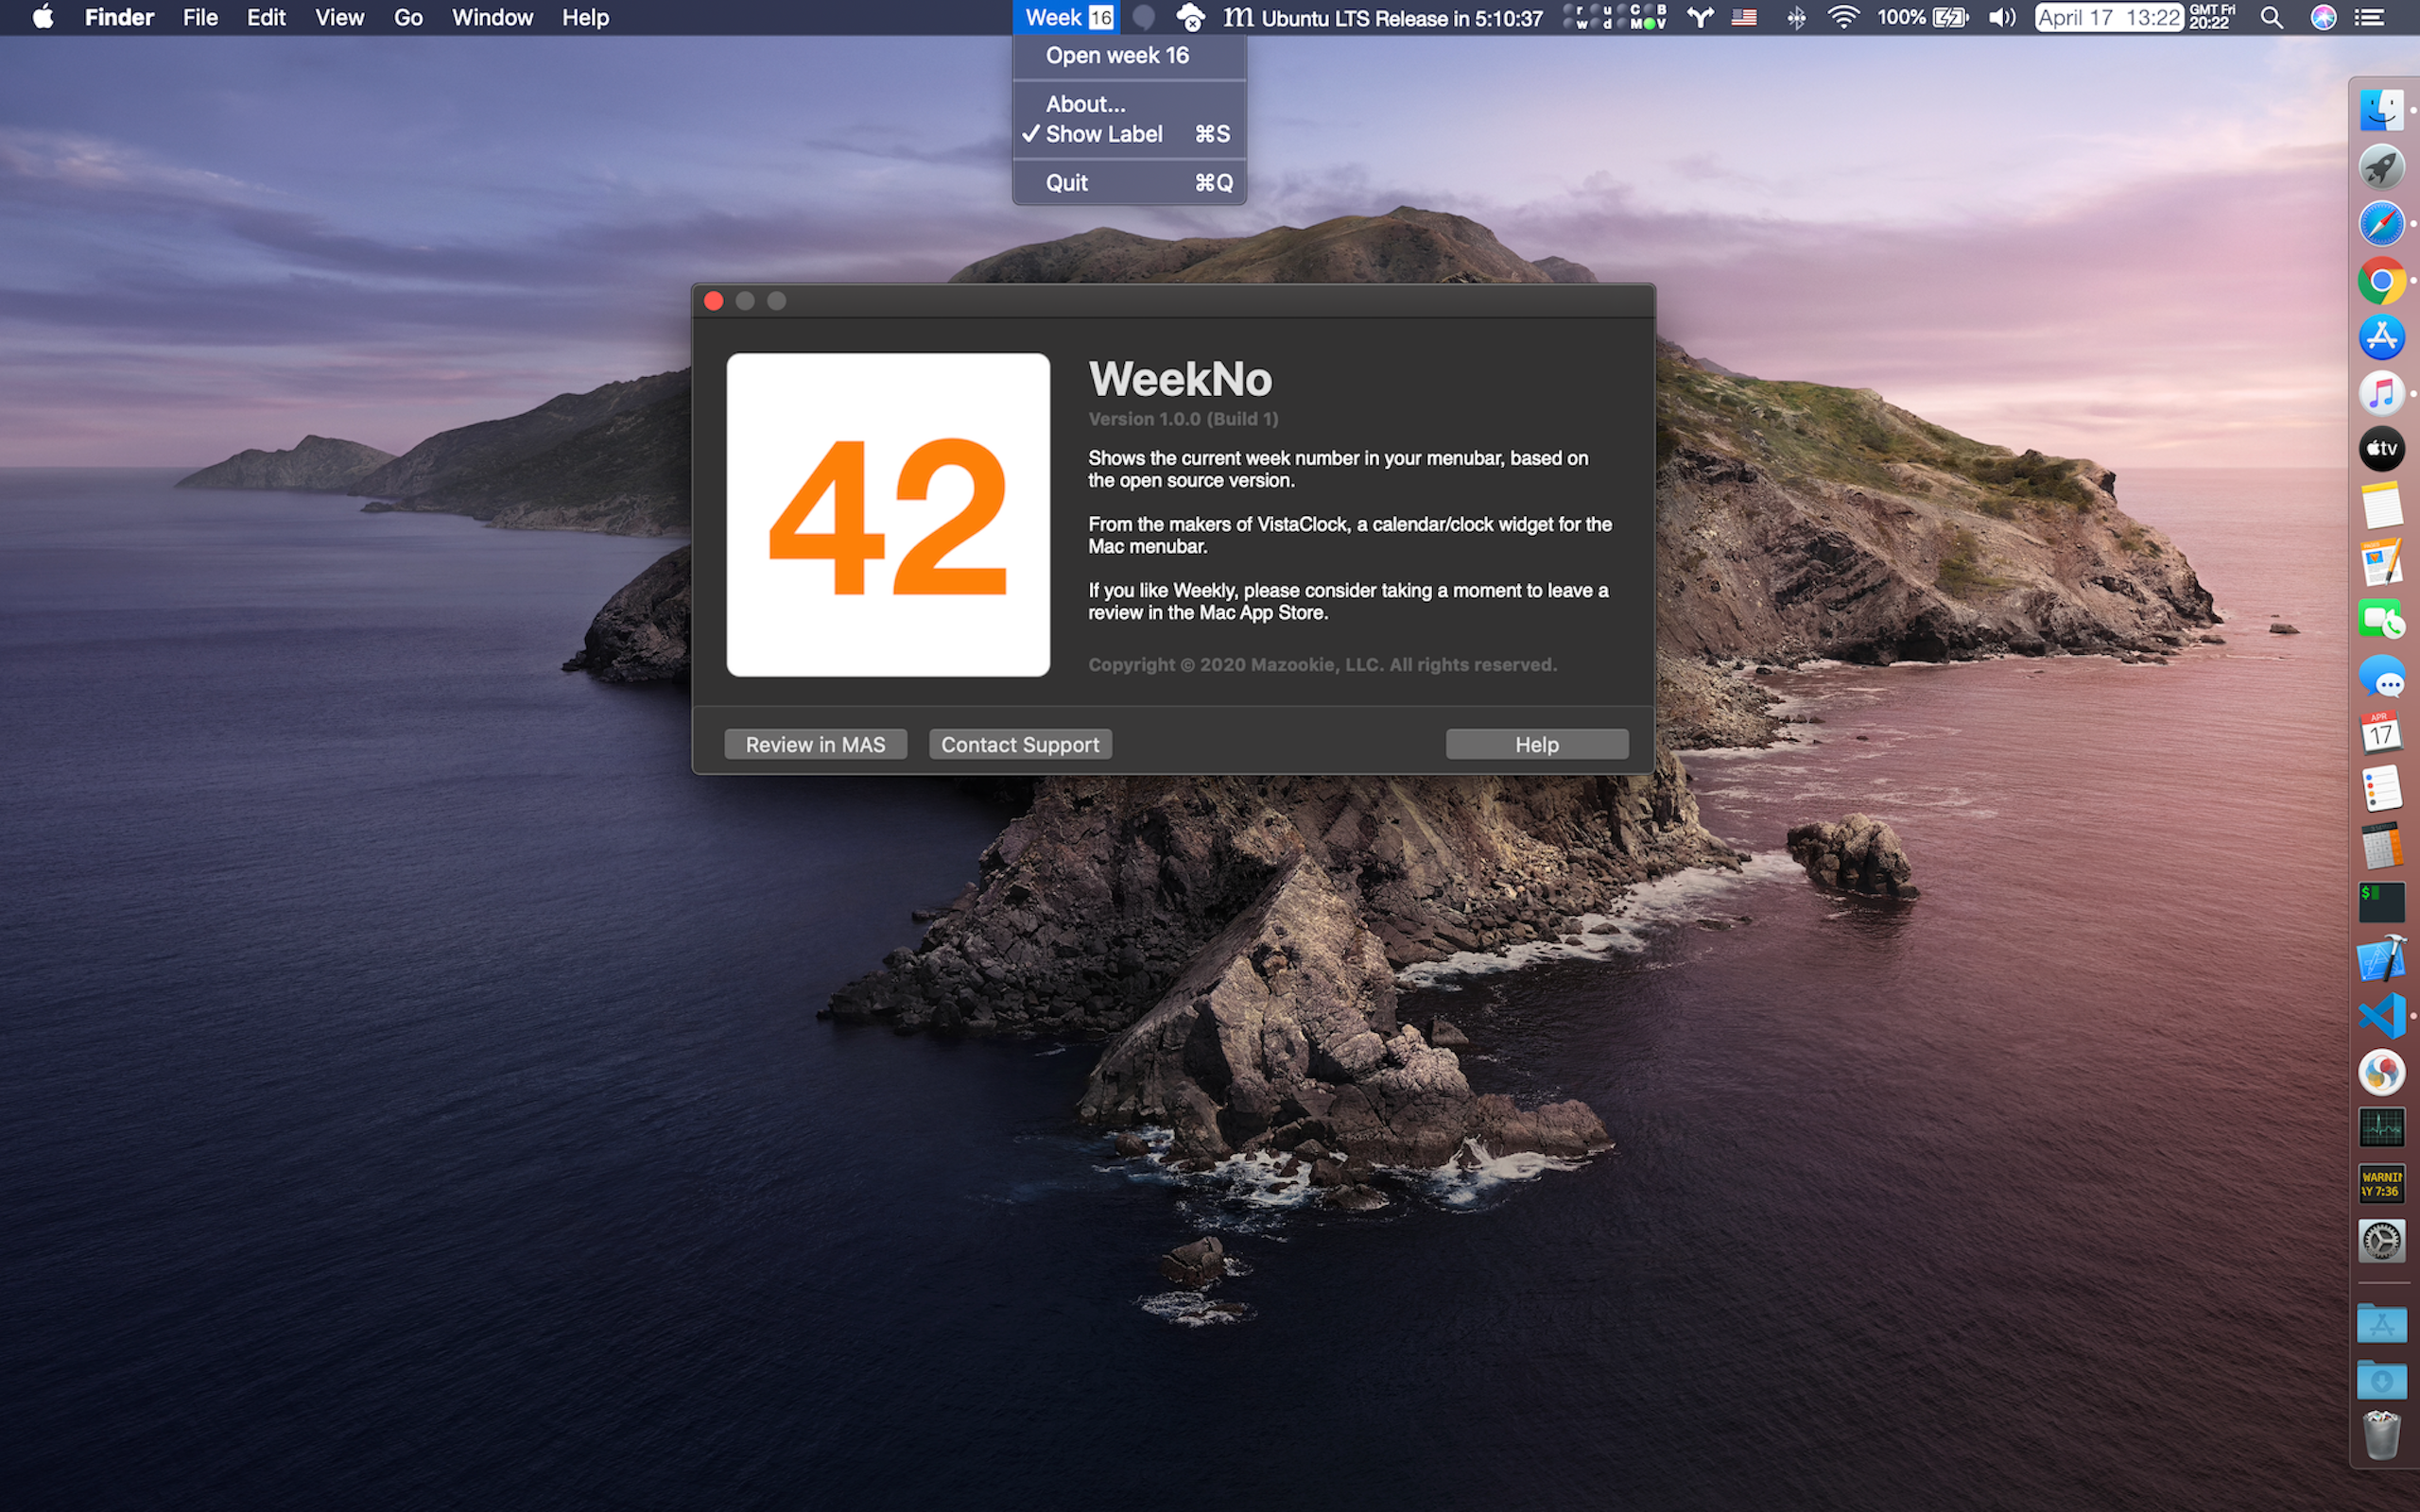Open Calculator from the Dock
The image size is (2420, 1512).
[x=2382, y=846]
